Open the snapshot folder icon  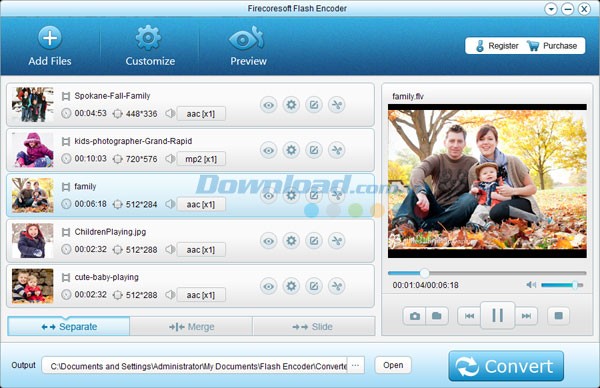click(437, 316)
